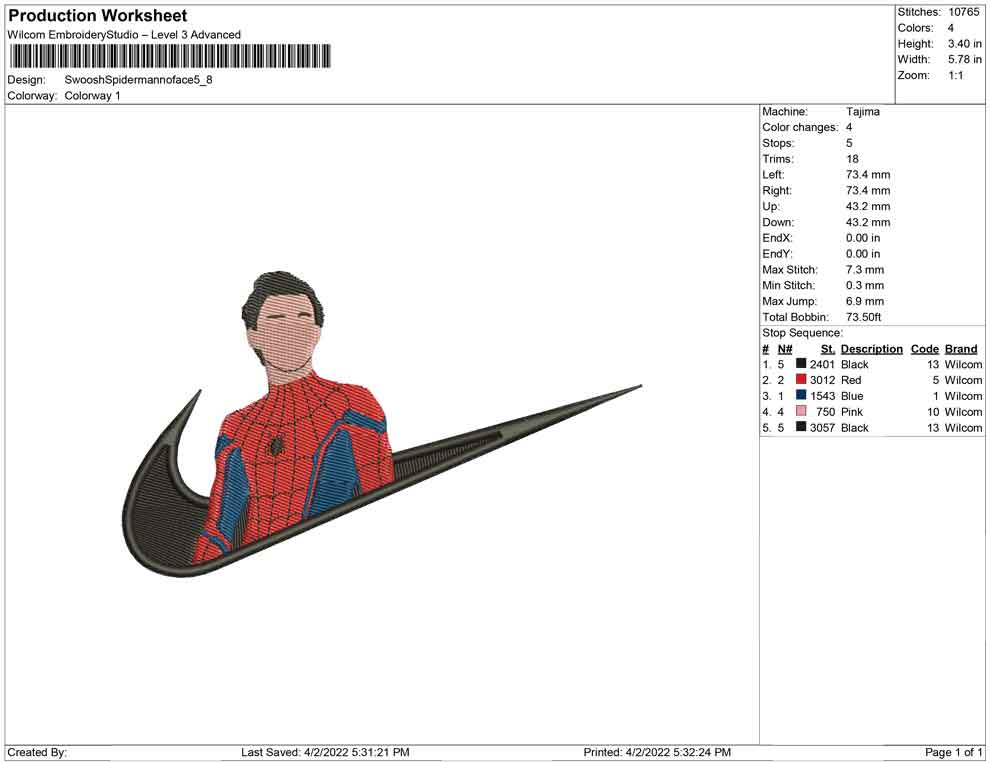Screen dimensions: 990x762
Task: Click the Width value 5.78 in
Action: click(x=964, y=59)
